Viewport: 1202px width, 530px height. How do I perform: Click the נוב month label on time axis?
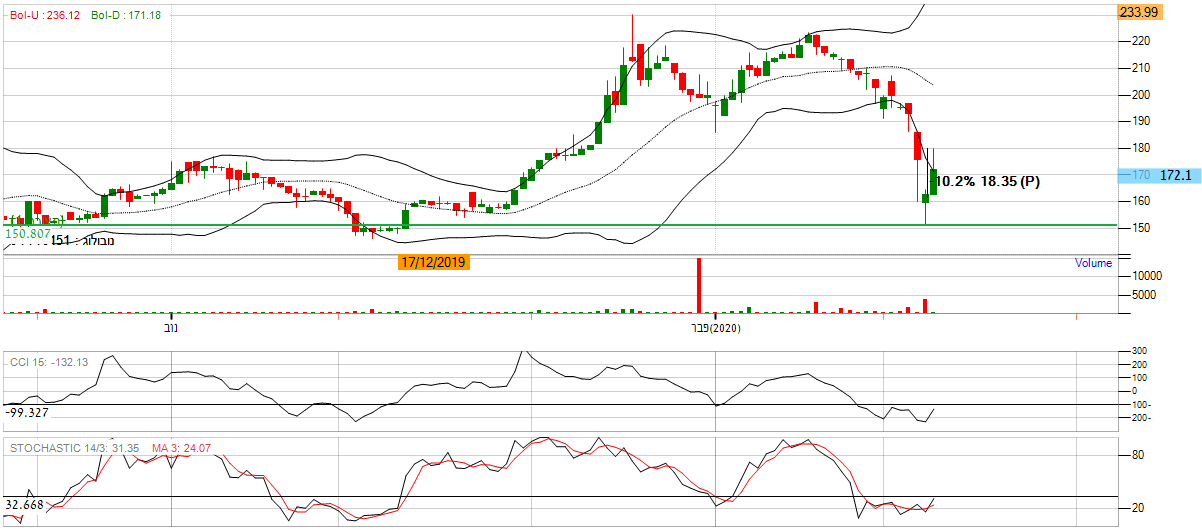172,327
